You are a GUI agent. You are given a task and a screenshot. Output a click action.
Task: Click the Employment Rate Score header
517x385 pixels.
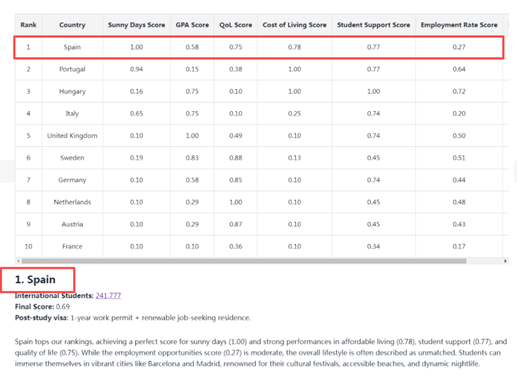pos(459,25)
